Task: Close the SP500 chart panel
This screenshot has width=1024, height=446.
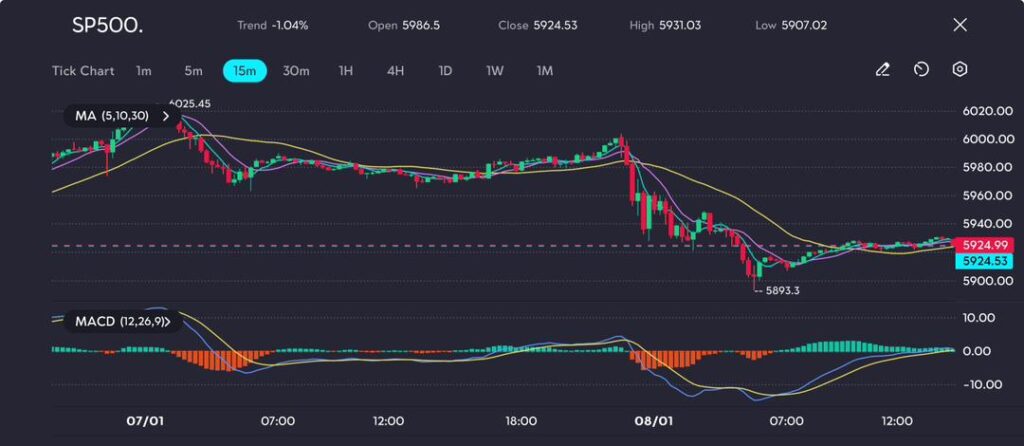Action: (960, 25)
